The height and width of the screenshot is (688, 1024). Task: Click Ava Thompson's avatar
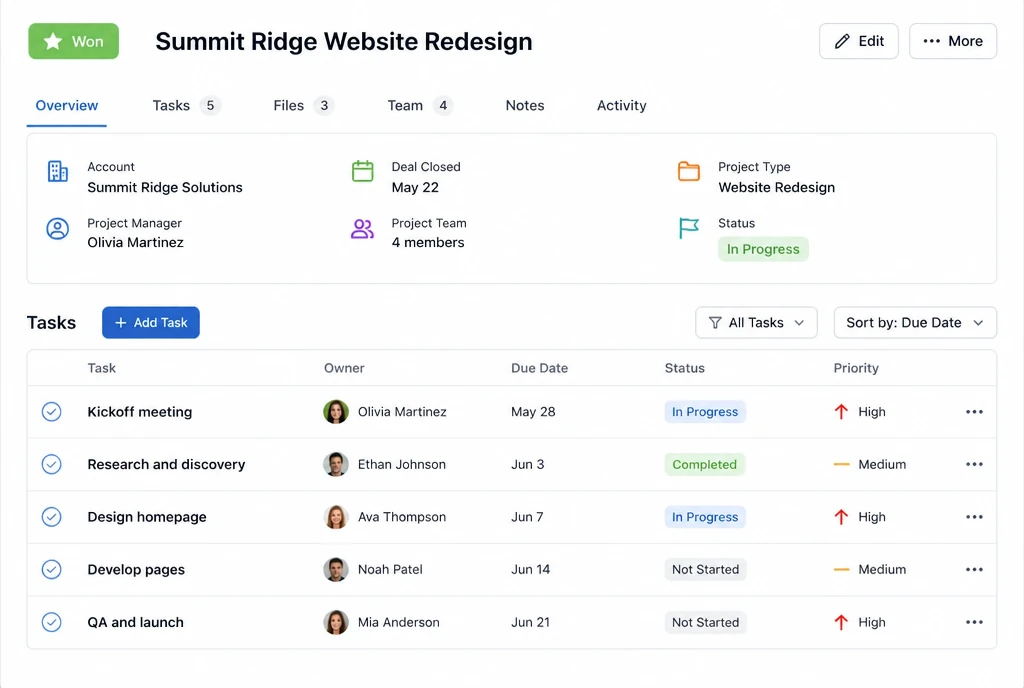tap(336, 517)
